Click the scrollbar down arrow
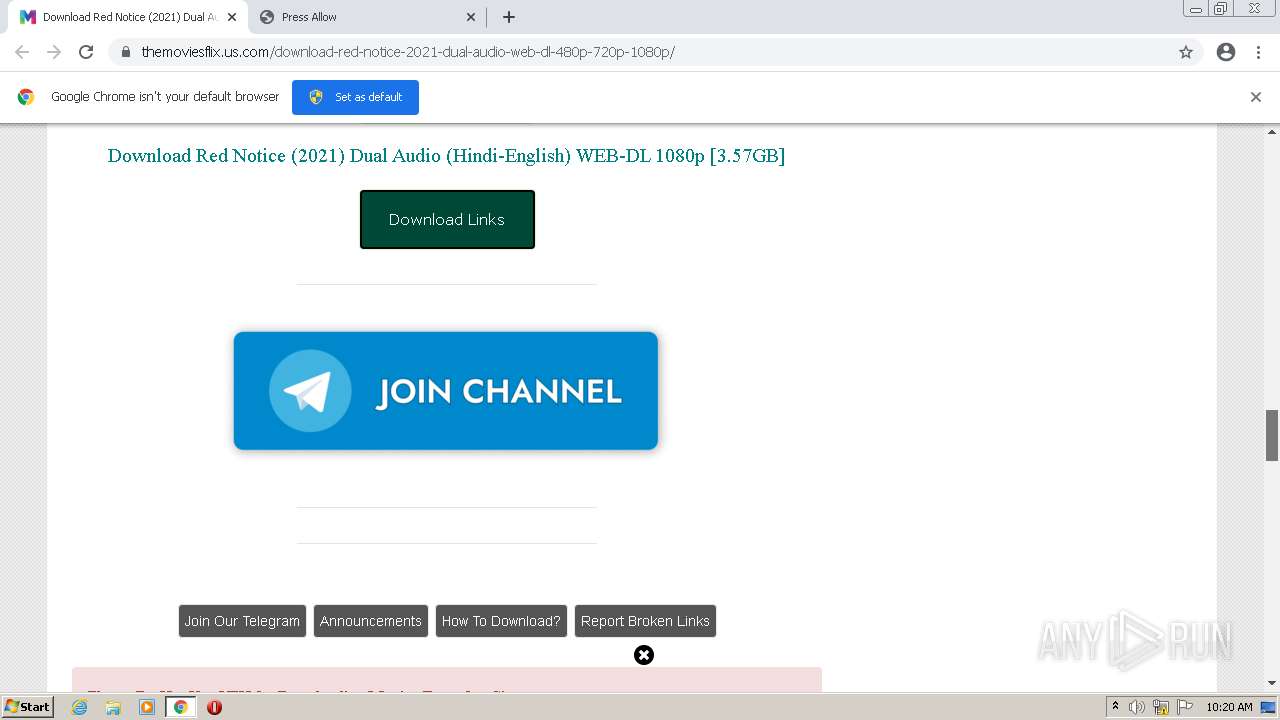 [1272, 683]
